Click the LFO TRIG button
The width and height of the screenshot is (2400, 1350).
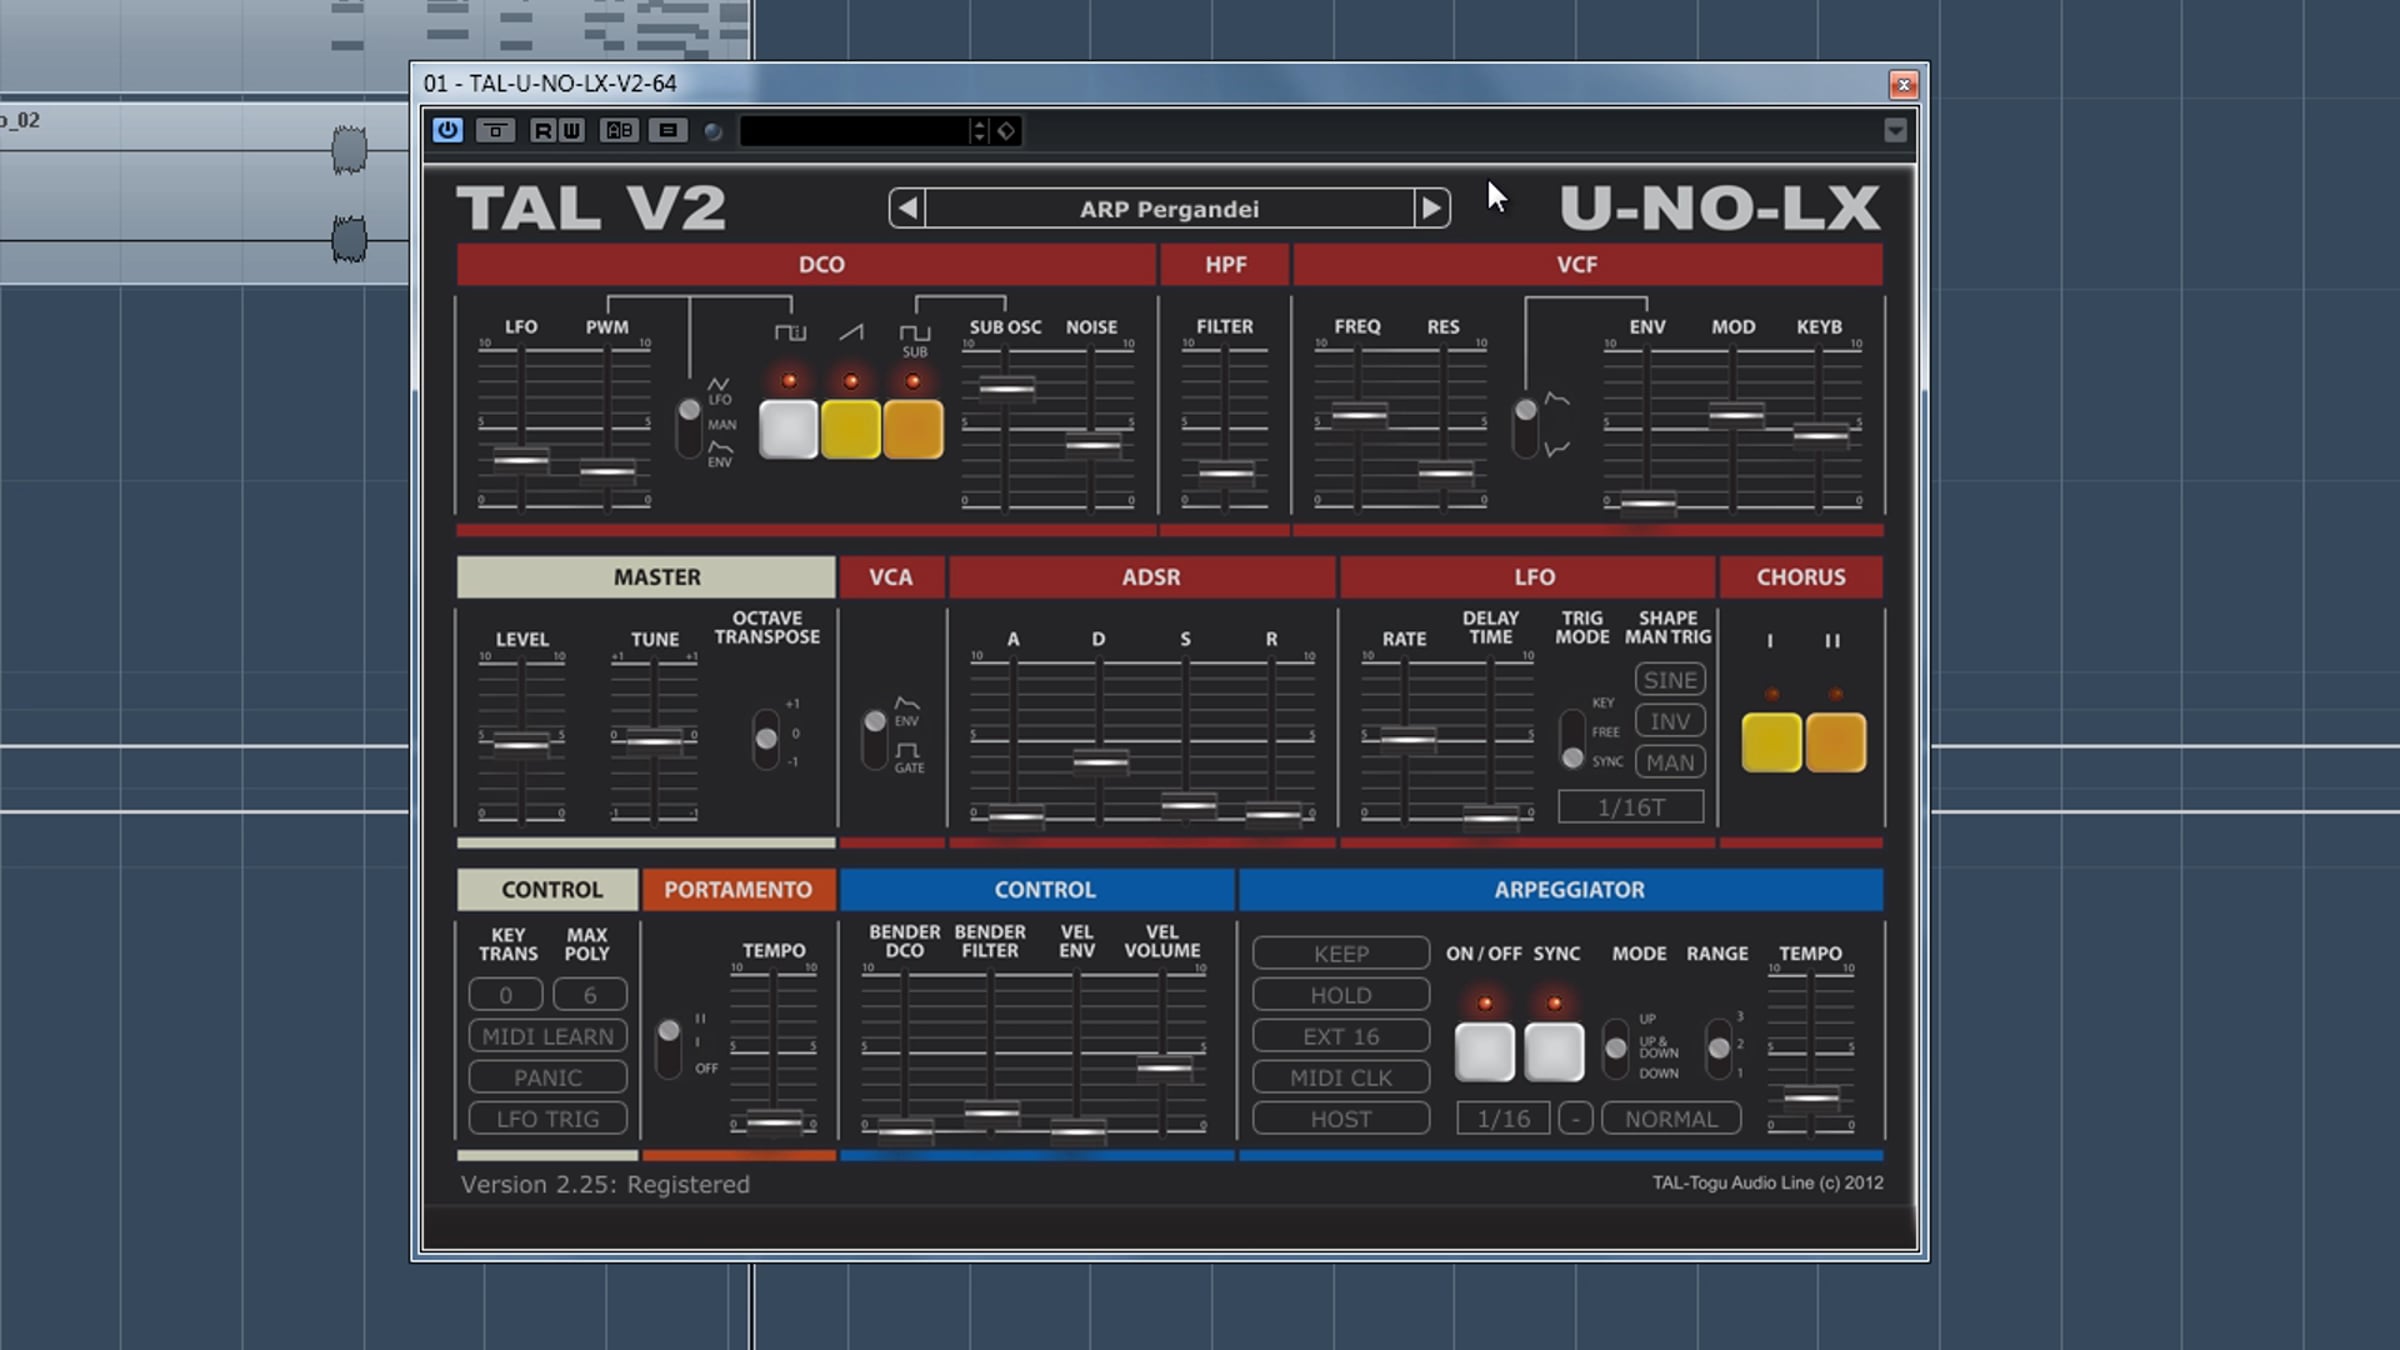[x=548, y=1118]
